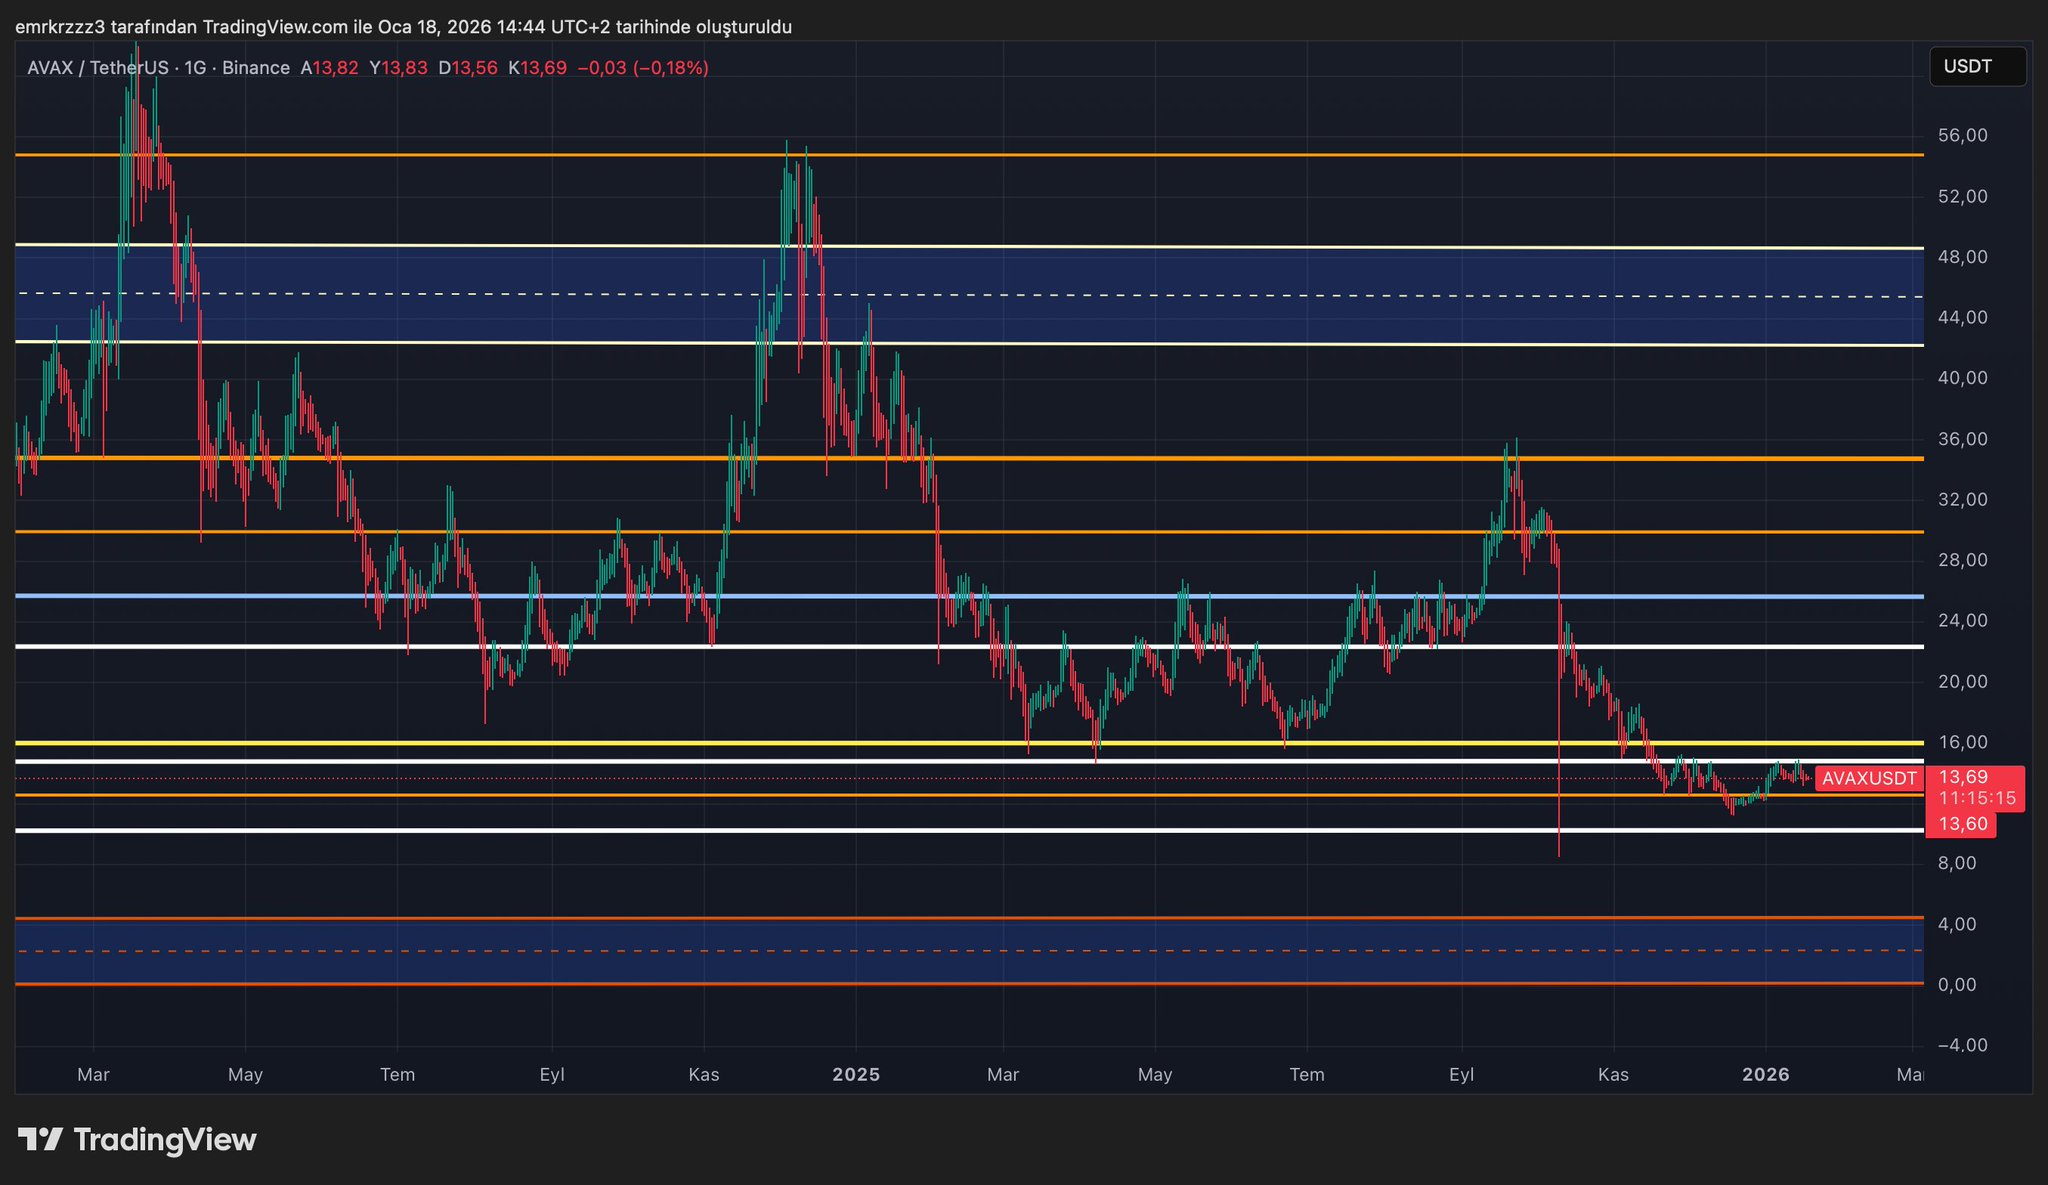
Task: Click the 2025 label on time axis
Action: pos(856,1075)
